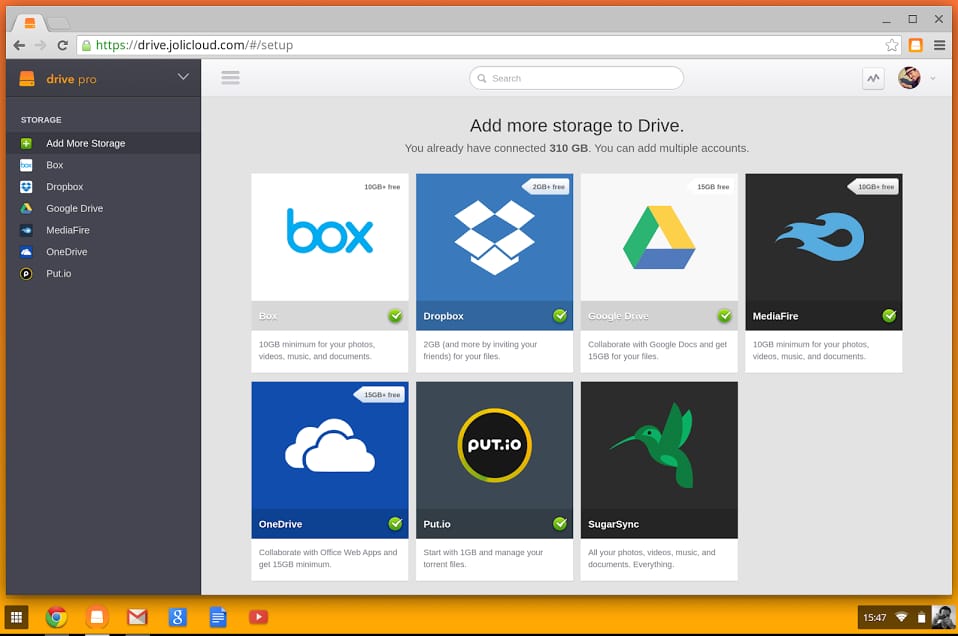
Task: Open OneDrive in the sidebar
Action: pyautogui.click(x=103, y=252)
